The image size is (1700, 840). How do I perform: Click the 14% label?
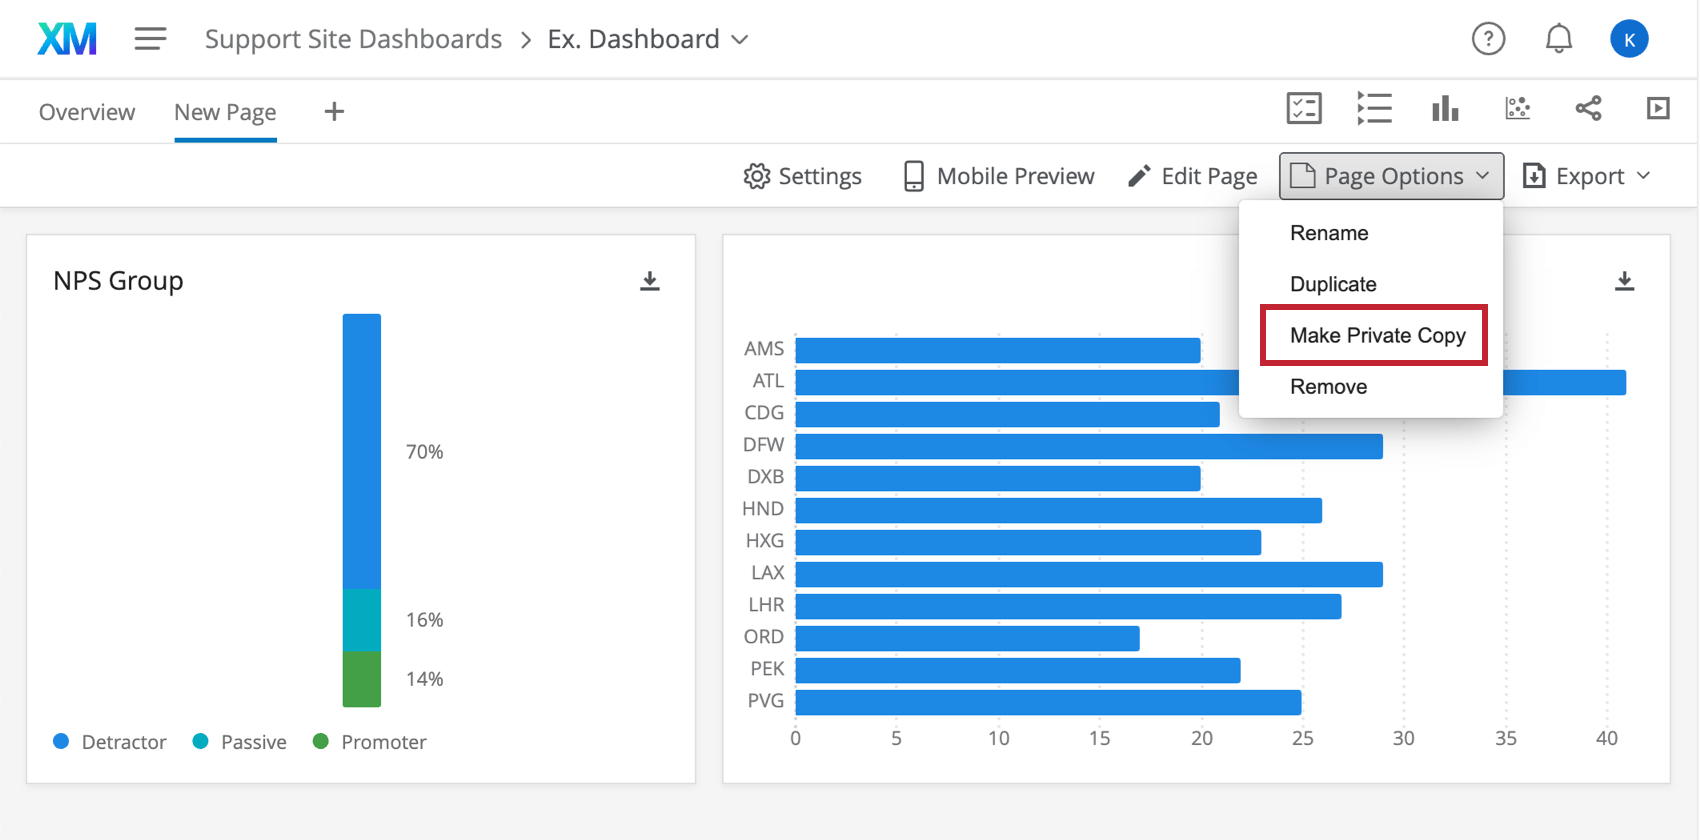click(424, 679)
